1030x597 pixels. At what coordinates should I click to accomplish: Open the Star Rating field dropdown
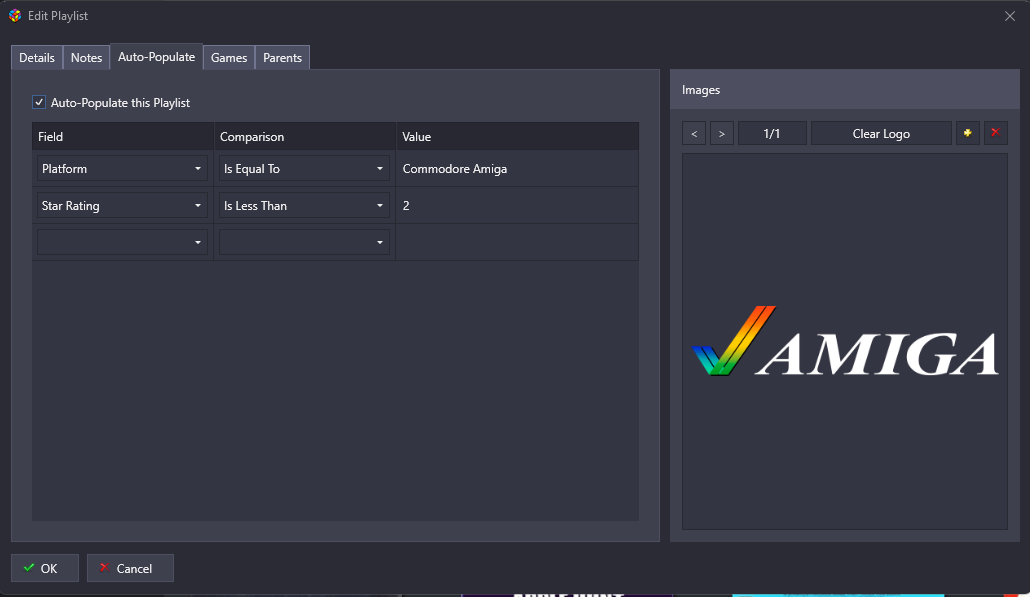pyautogui.click(x=122, y=206)
